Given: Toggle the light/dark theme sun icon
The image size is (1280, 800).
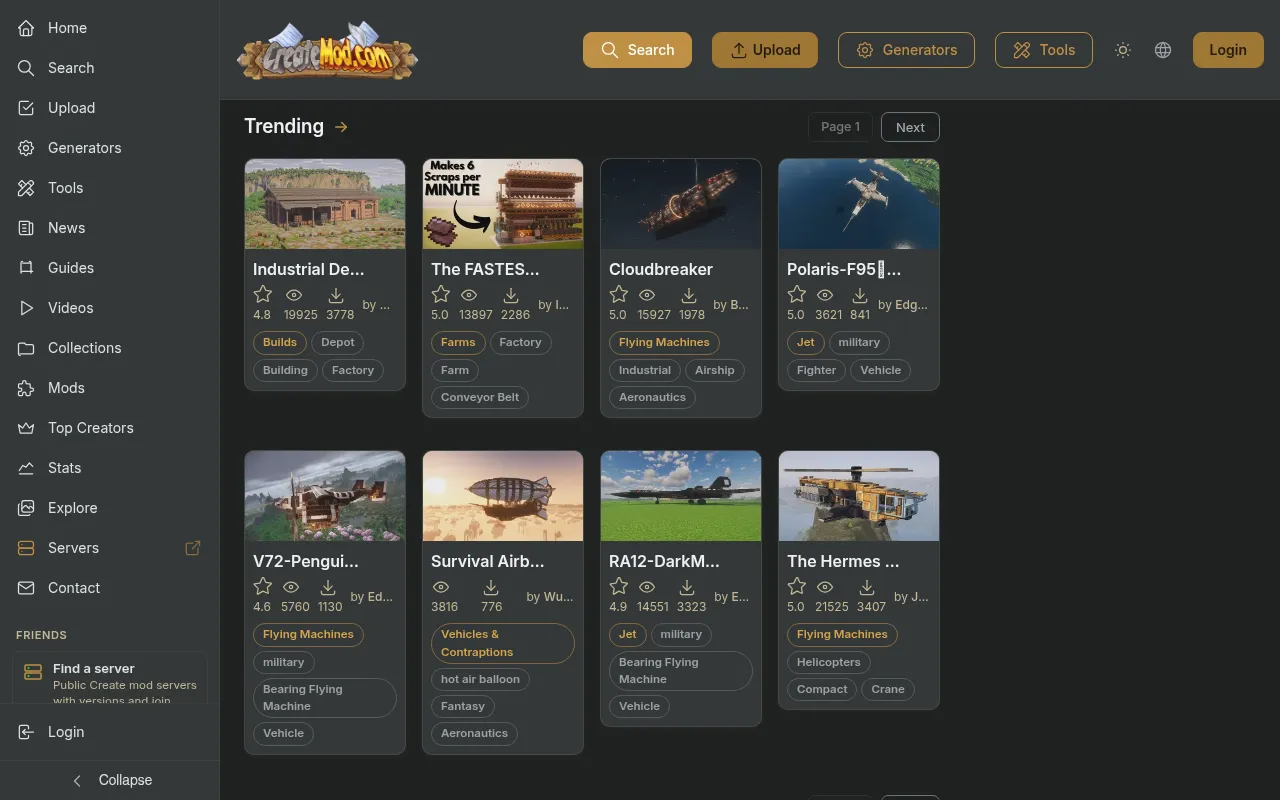Looking at the screenshot, I should pyautogui.click(x=1123, y=50).
